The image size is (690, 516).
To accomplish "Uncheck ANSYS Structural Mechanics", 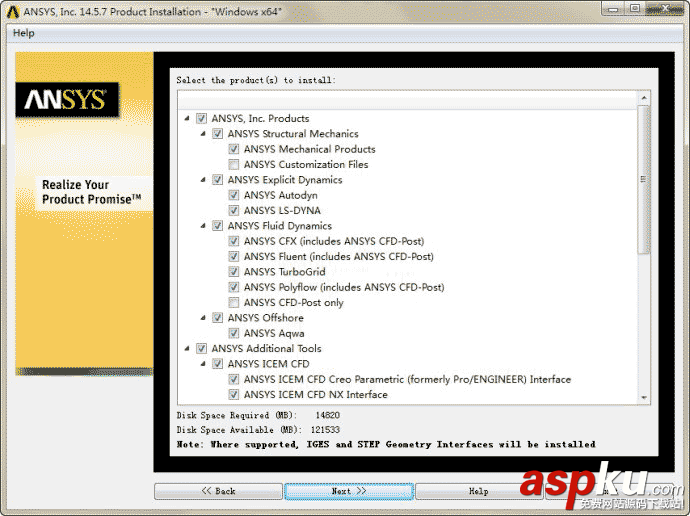I will [218, 134].
